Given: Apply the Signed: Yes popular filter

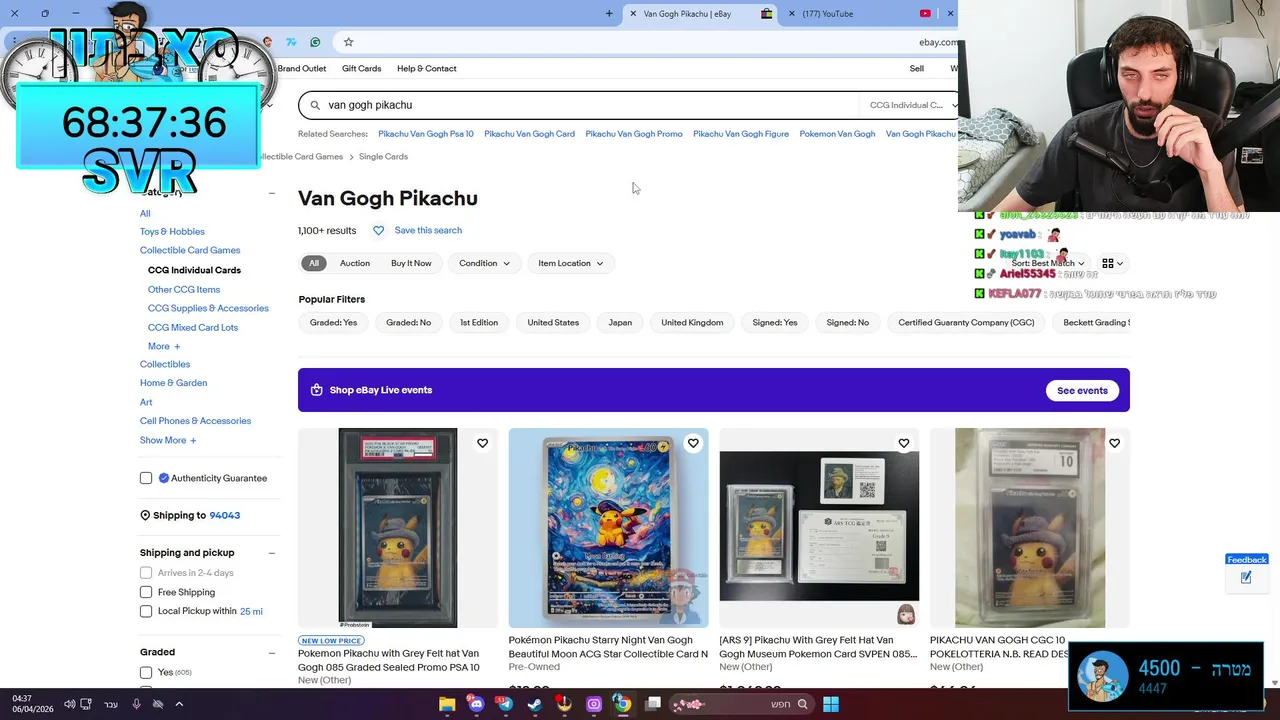Looking at the screenshot, I should (x=775, y=322).
